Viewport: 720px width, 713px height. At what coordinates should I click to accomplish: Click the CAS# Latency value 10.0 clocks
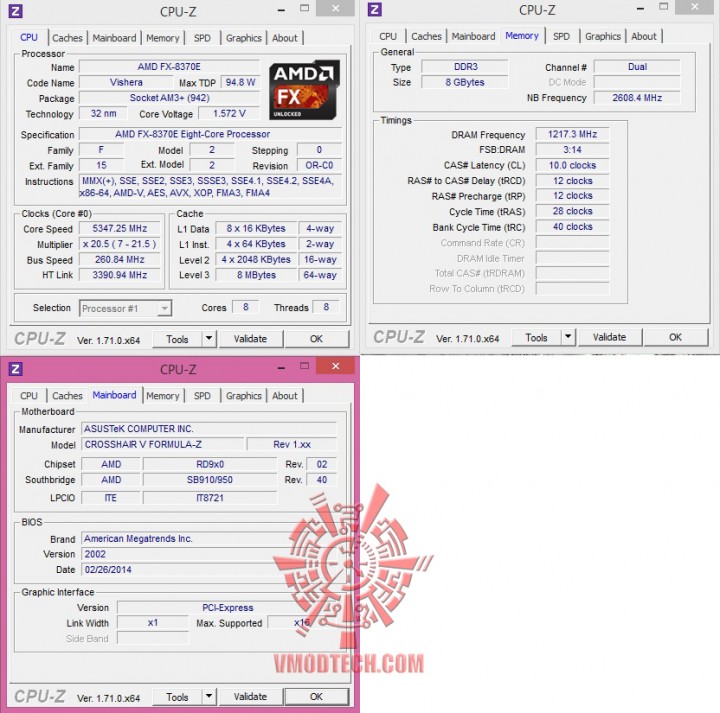(x=572, y=165)
